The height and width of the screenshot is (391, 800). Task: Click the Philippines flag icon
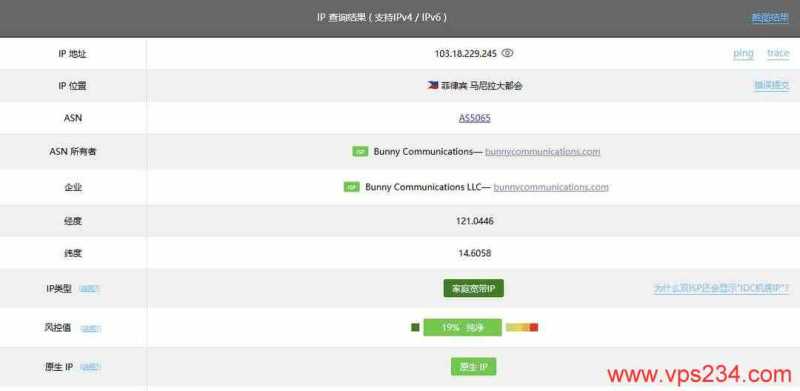click(433, 85)
